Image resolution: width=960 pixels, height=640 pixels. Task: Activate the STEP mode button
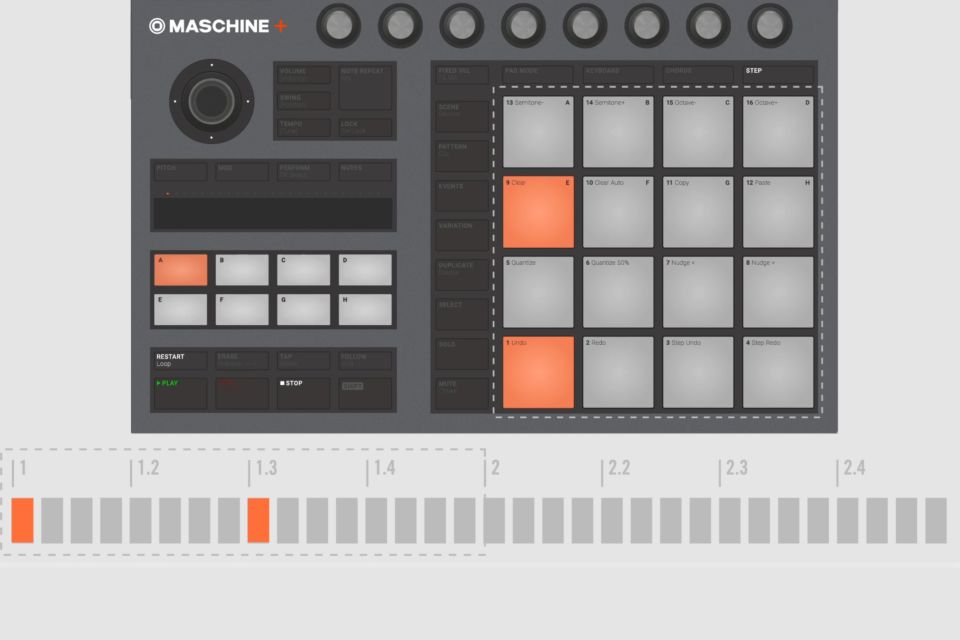tap(778, 74)
